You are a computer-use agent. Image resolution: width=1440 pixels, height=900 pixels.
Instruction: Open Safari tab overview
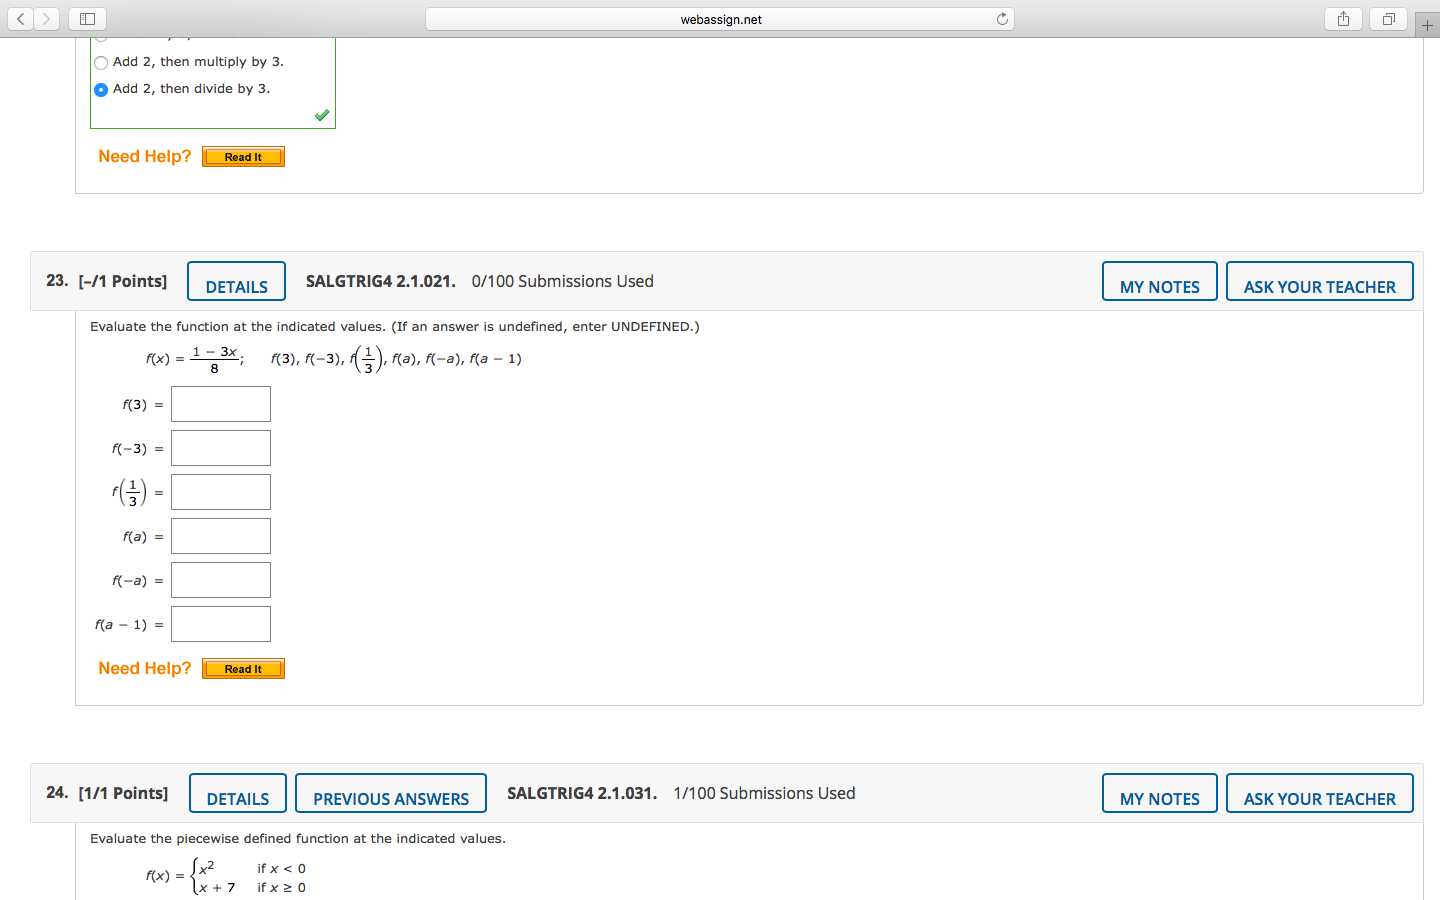click(x=1388, y=18)
